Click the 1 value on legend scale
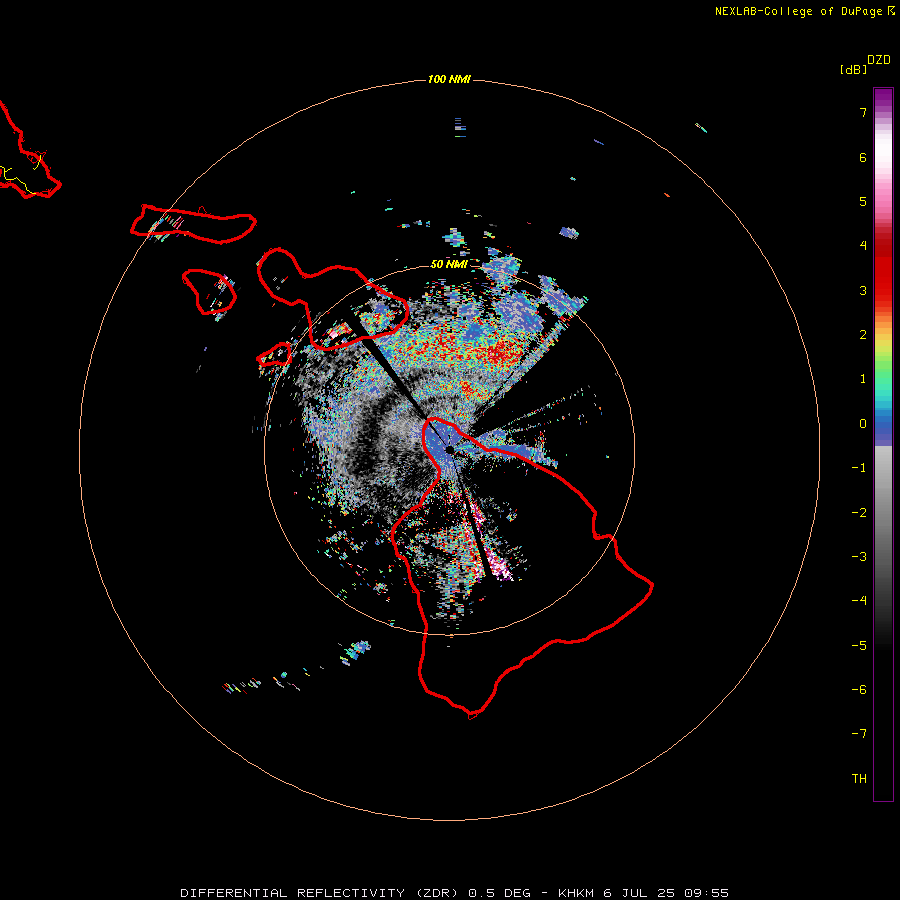 click(863, 379)
